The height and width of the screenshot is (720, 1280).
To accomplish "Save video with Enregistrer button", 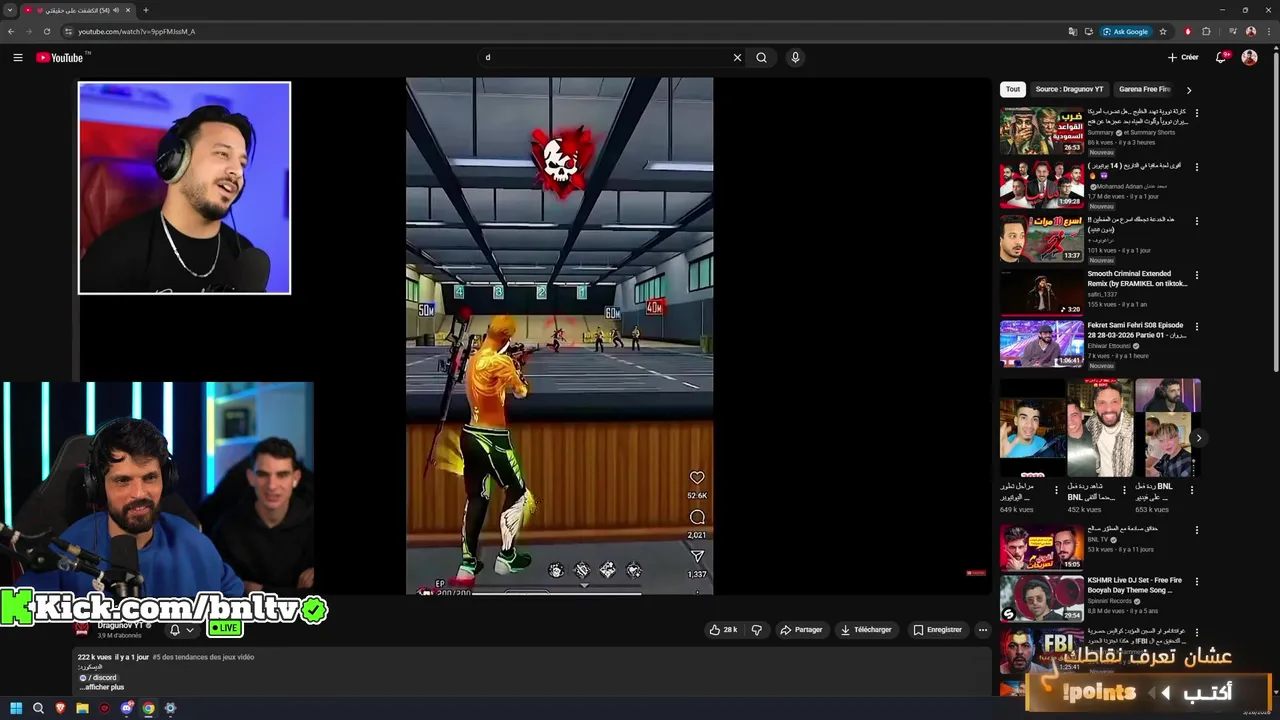I will (x=938, y=630).
